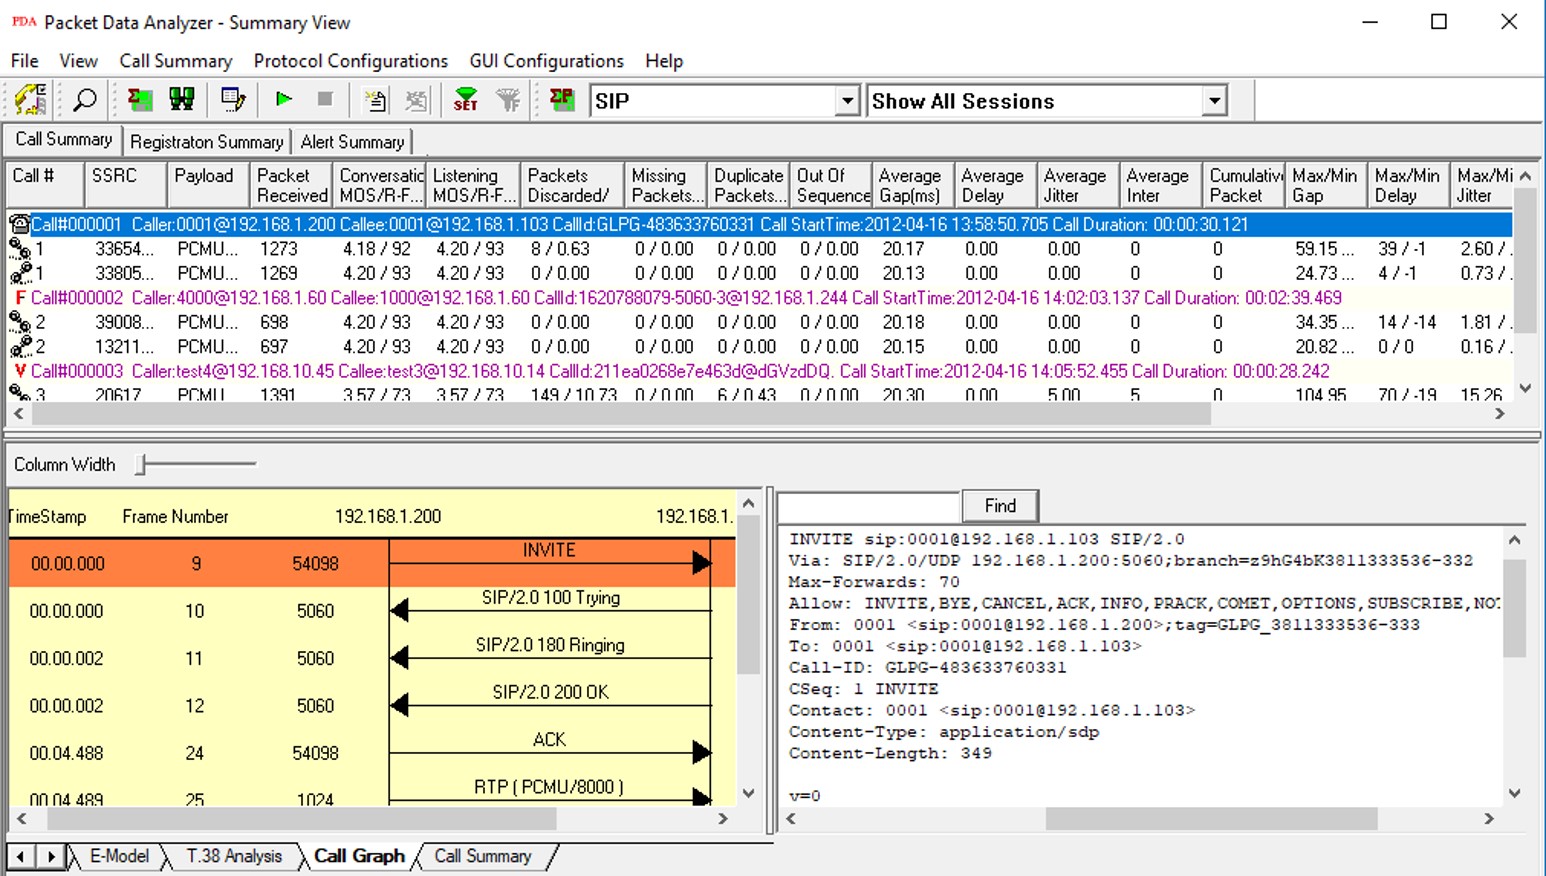Click the table edit pencil icon
This screenshot has width=1546, height=876.
click(x=233, y=100)
